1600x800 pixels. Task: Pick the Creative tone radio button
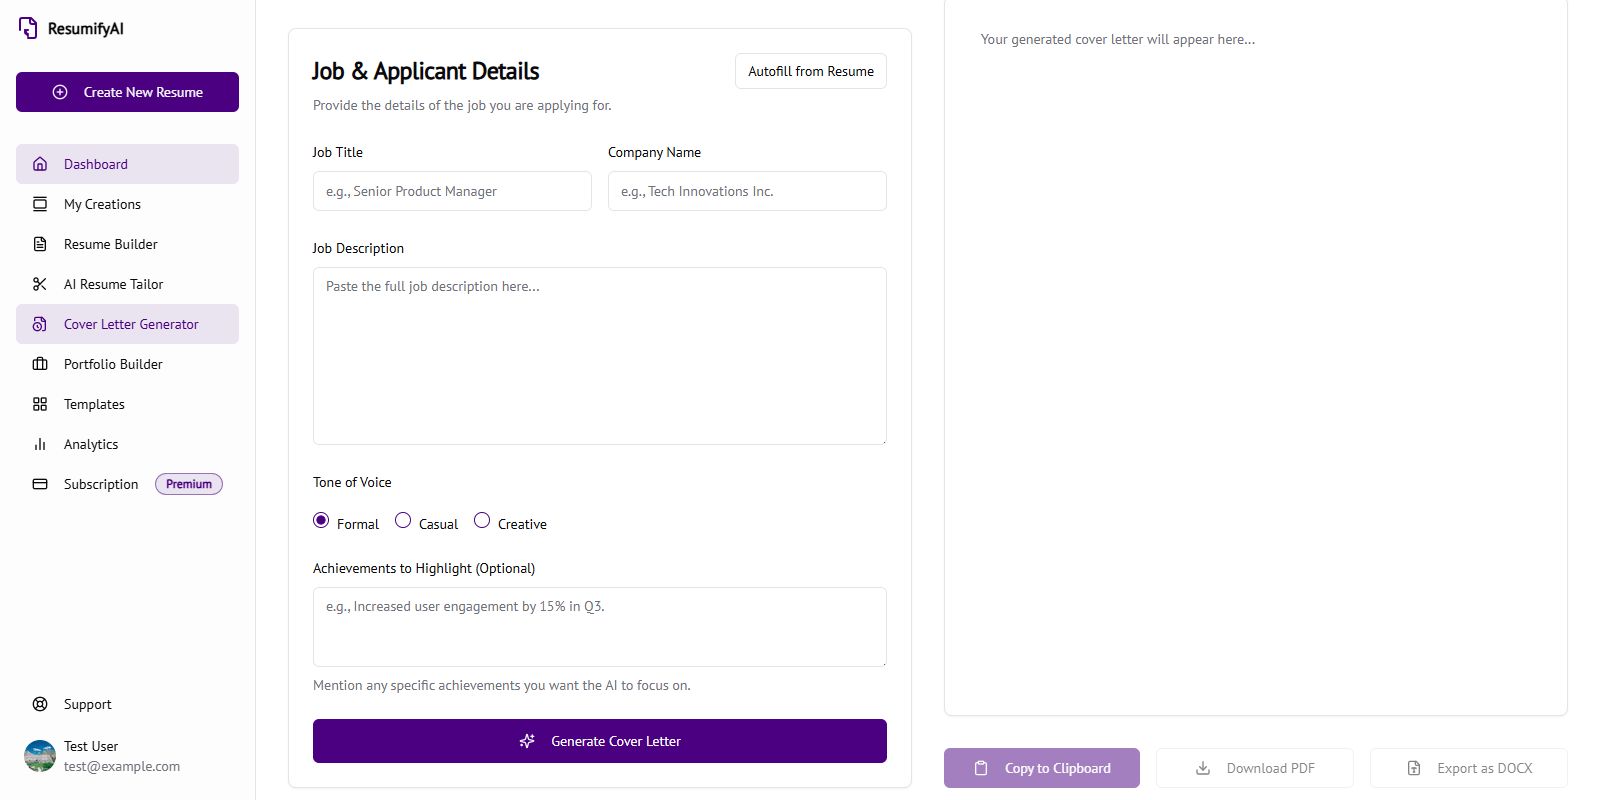482,520
